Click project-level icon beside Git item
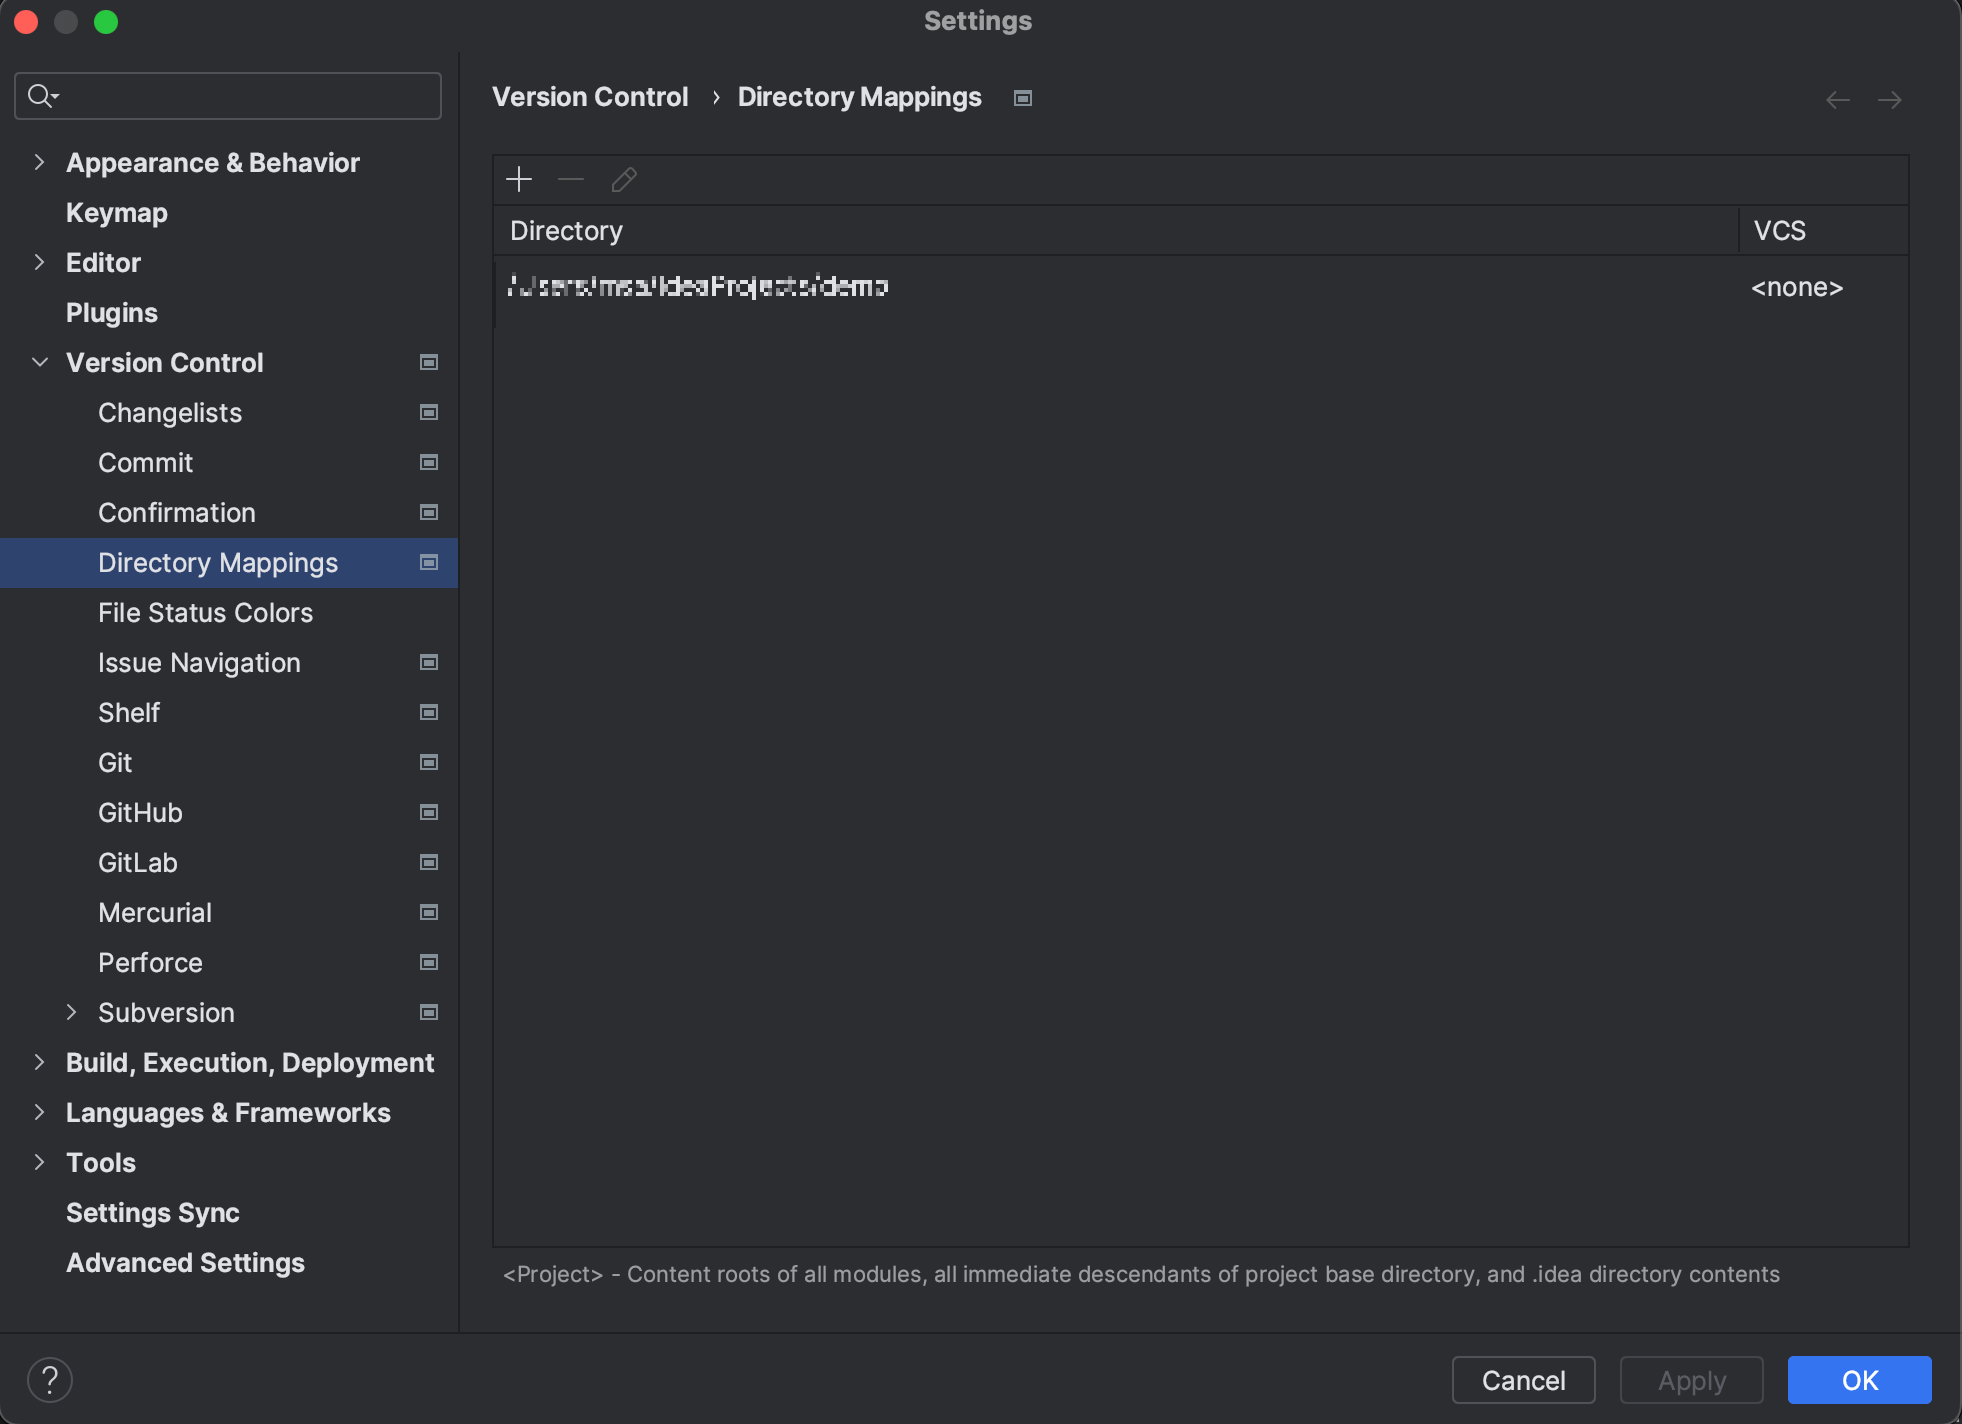Screen dimensions: 1962x1424 click(x=429, y=763)
